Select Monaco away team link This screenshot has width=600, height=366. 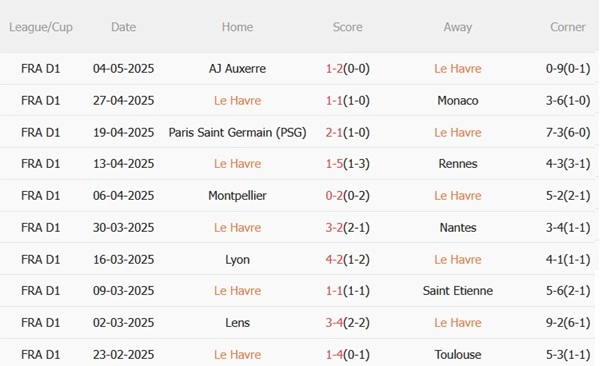coord(458,100)
